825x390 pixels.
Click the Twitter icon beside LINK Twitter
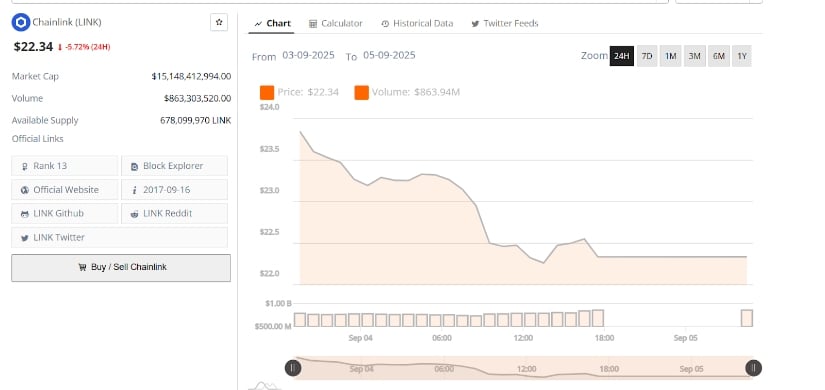[24, 238]
